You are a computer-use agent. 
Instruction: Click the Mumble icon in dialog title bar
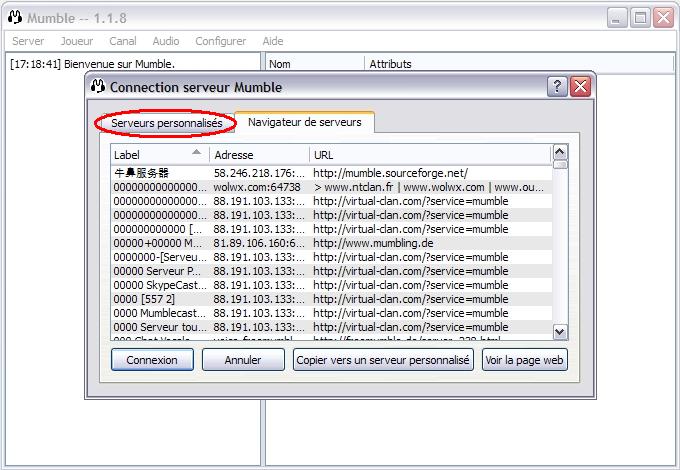click(x=98, y=86)
